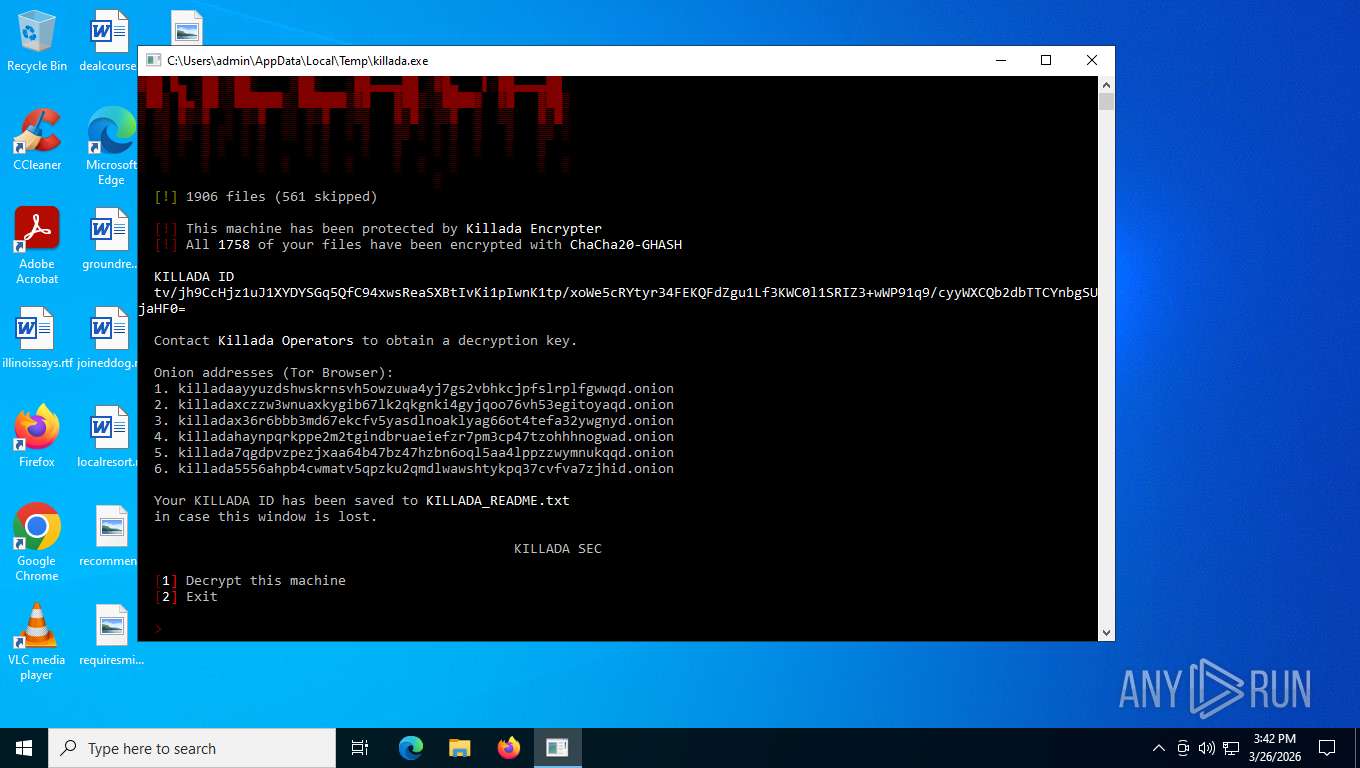Maximize the killada.exe console window
This screenshot has width=1360, height=768.
(x=1046, y=61)
